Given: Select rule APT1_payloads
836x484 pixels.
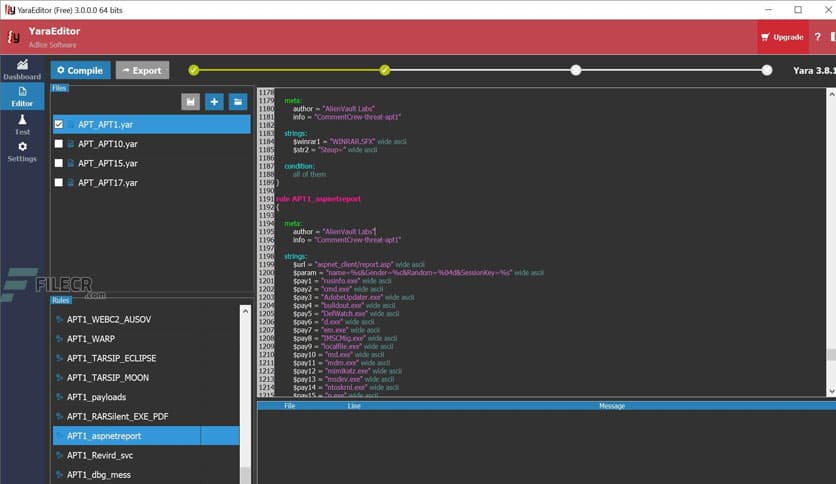Looking at the screenshot, I should [x=146, y=397].
